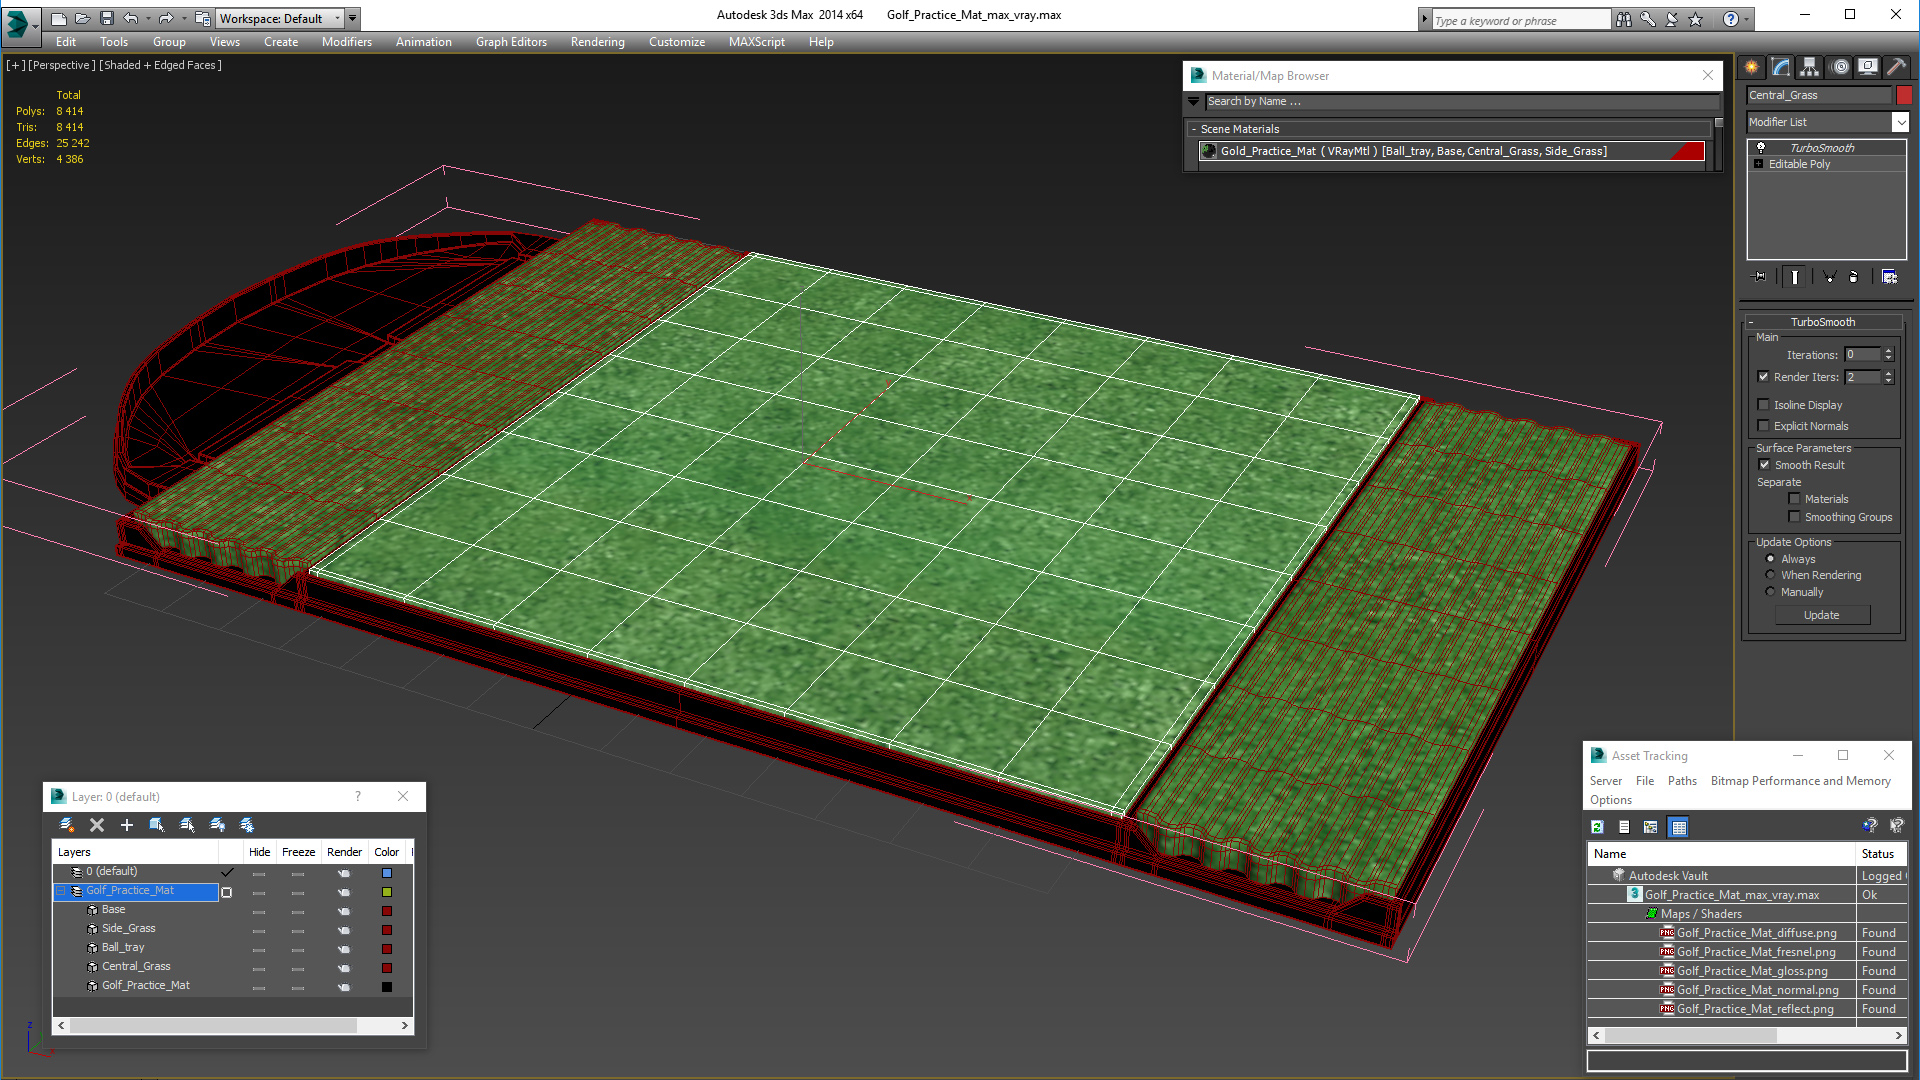Open the Motion command panel tab
Screen dimensions: 1920x1080
tap(1840, 67)
